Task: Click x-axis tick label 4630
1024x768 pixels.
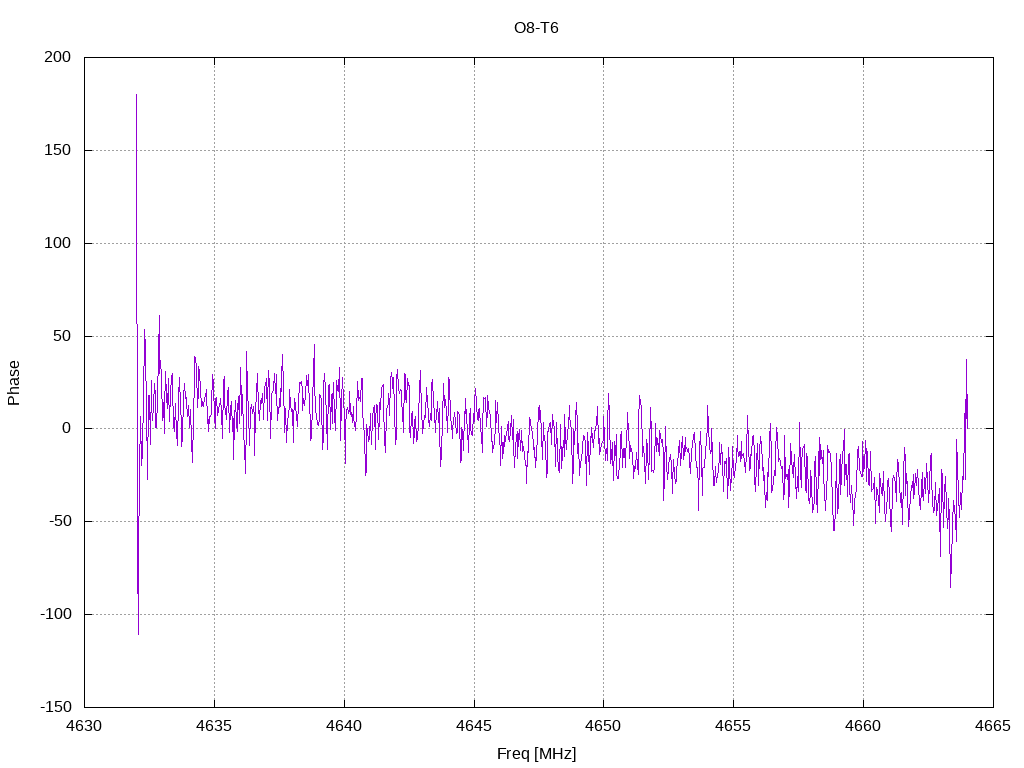Action: [84, 726]
